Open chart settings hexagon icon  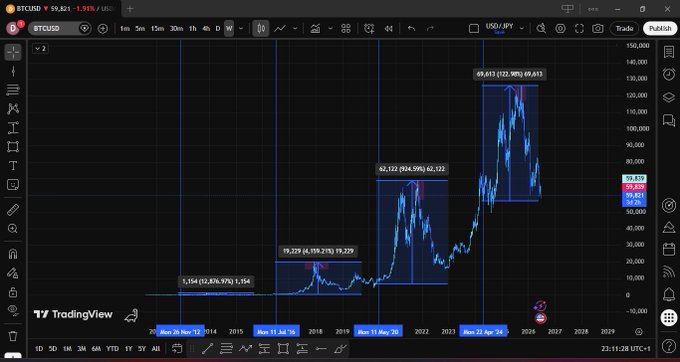tap(560, 29)
